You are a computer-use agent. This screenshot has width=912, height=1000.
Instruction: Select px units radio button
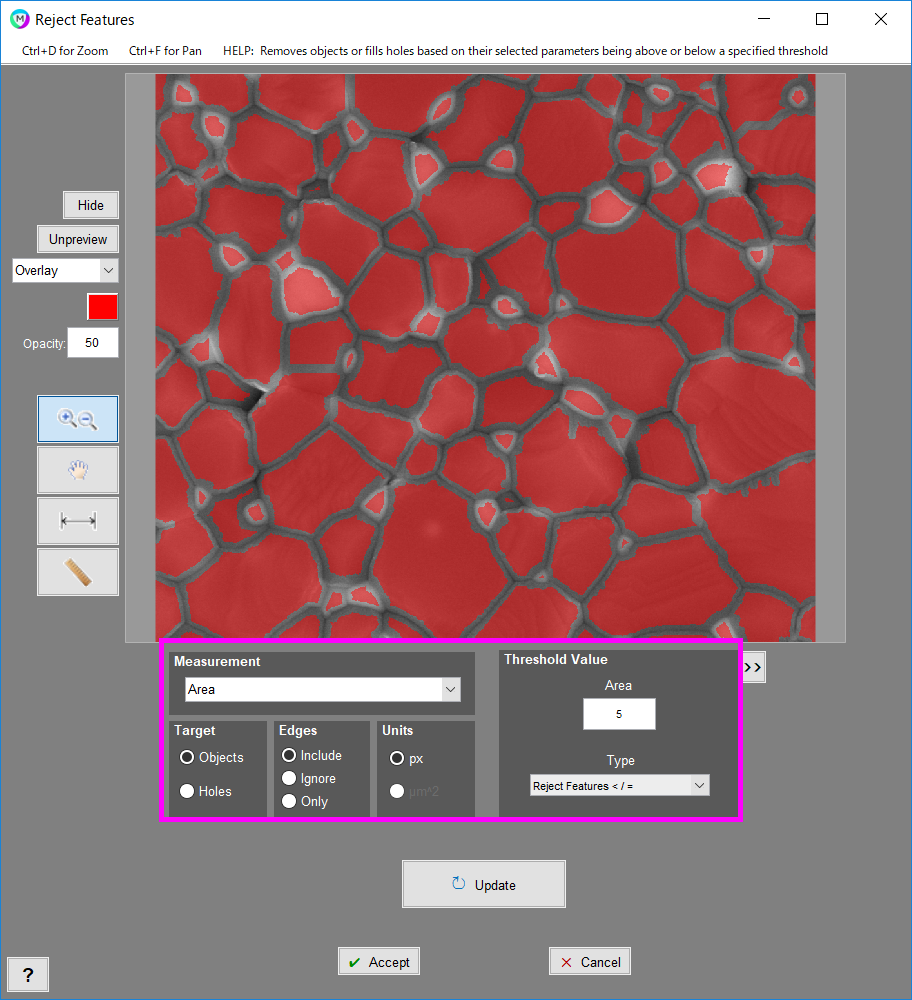[x=397, y=758]
